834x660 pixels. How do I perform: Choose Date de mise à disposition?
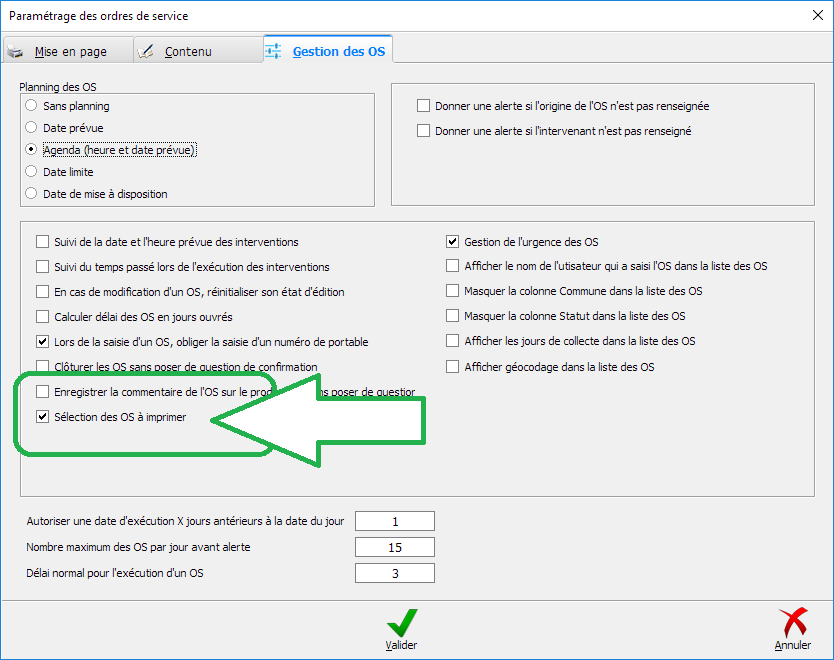click(x=32, y=194)
